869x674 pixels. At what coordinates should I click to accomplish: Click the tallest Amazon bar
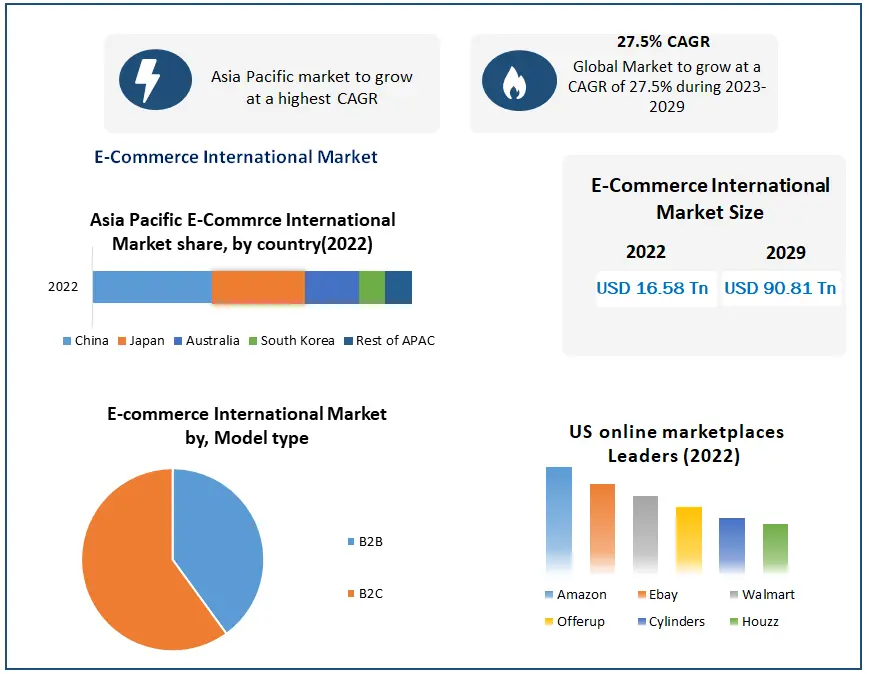pyautogui.click(x=559, y=518)
